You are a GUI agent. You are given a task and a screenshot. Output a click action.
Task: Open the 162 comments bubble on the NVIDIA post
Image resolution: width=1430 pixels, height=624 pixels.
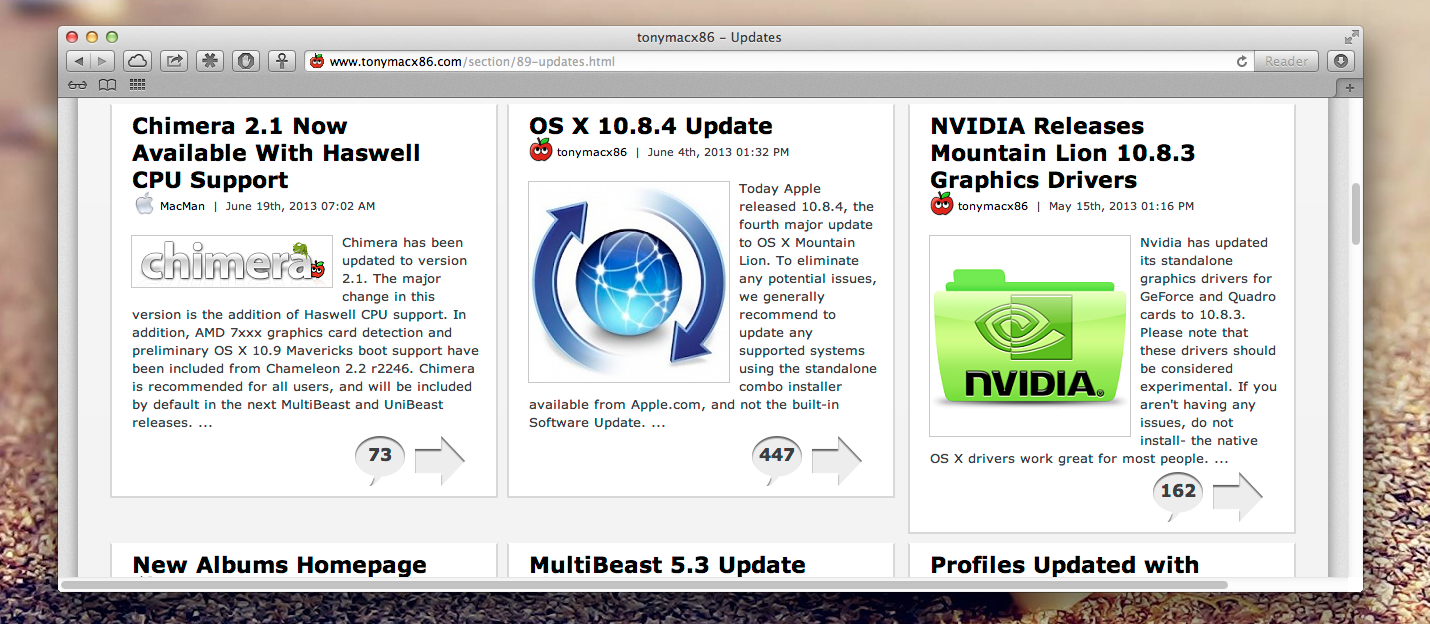coord(1178,495)
